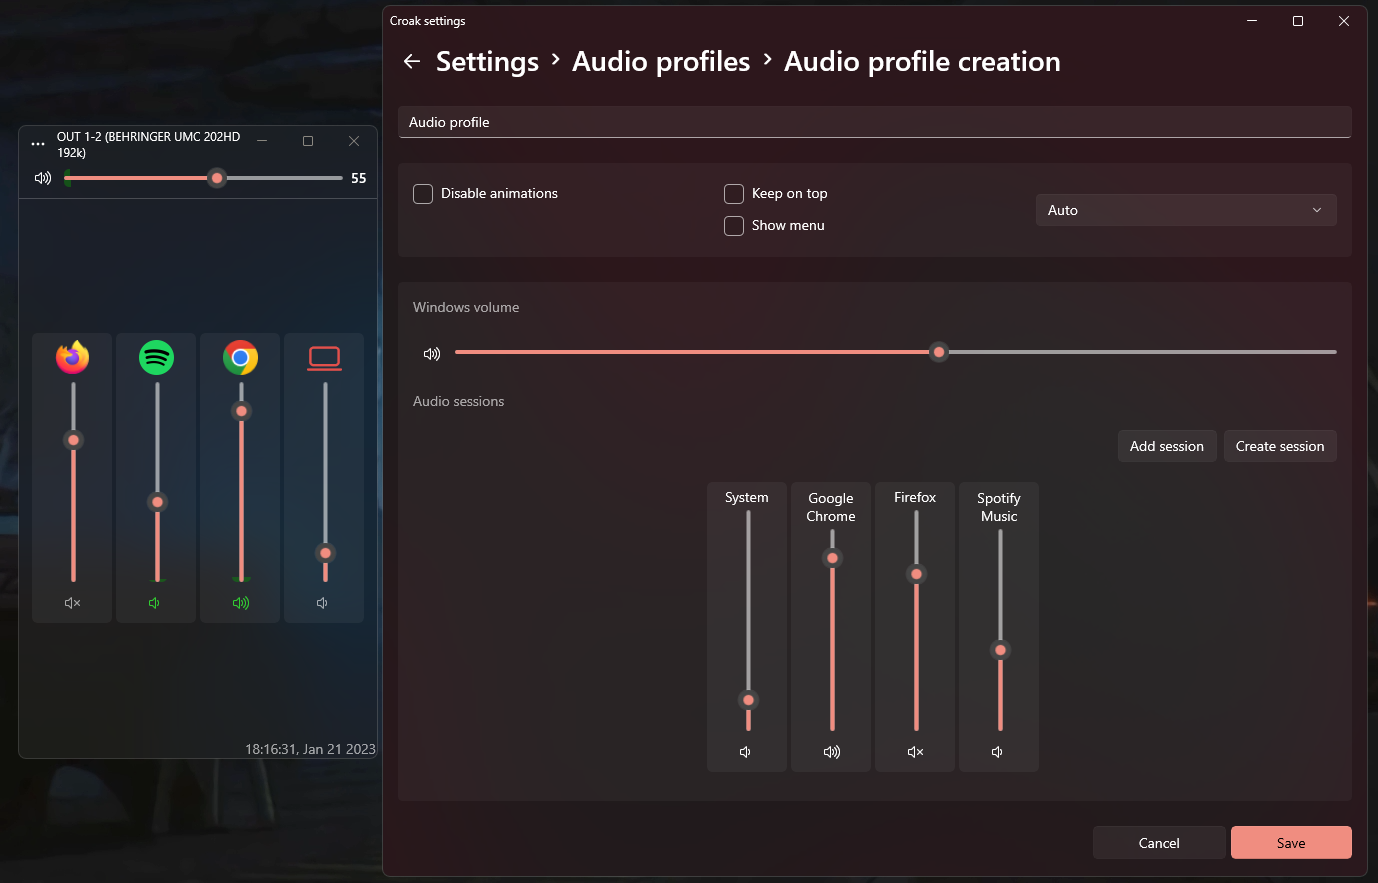
Task: Click the Croak settings window title
Action: (428, 21)
